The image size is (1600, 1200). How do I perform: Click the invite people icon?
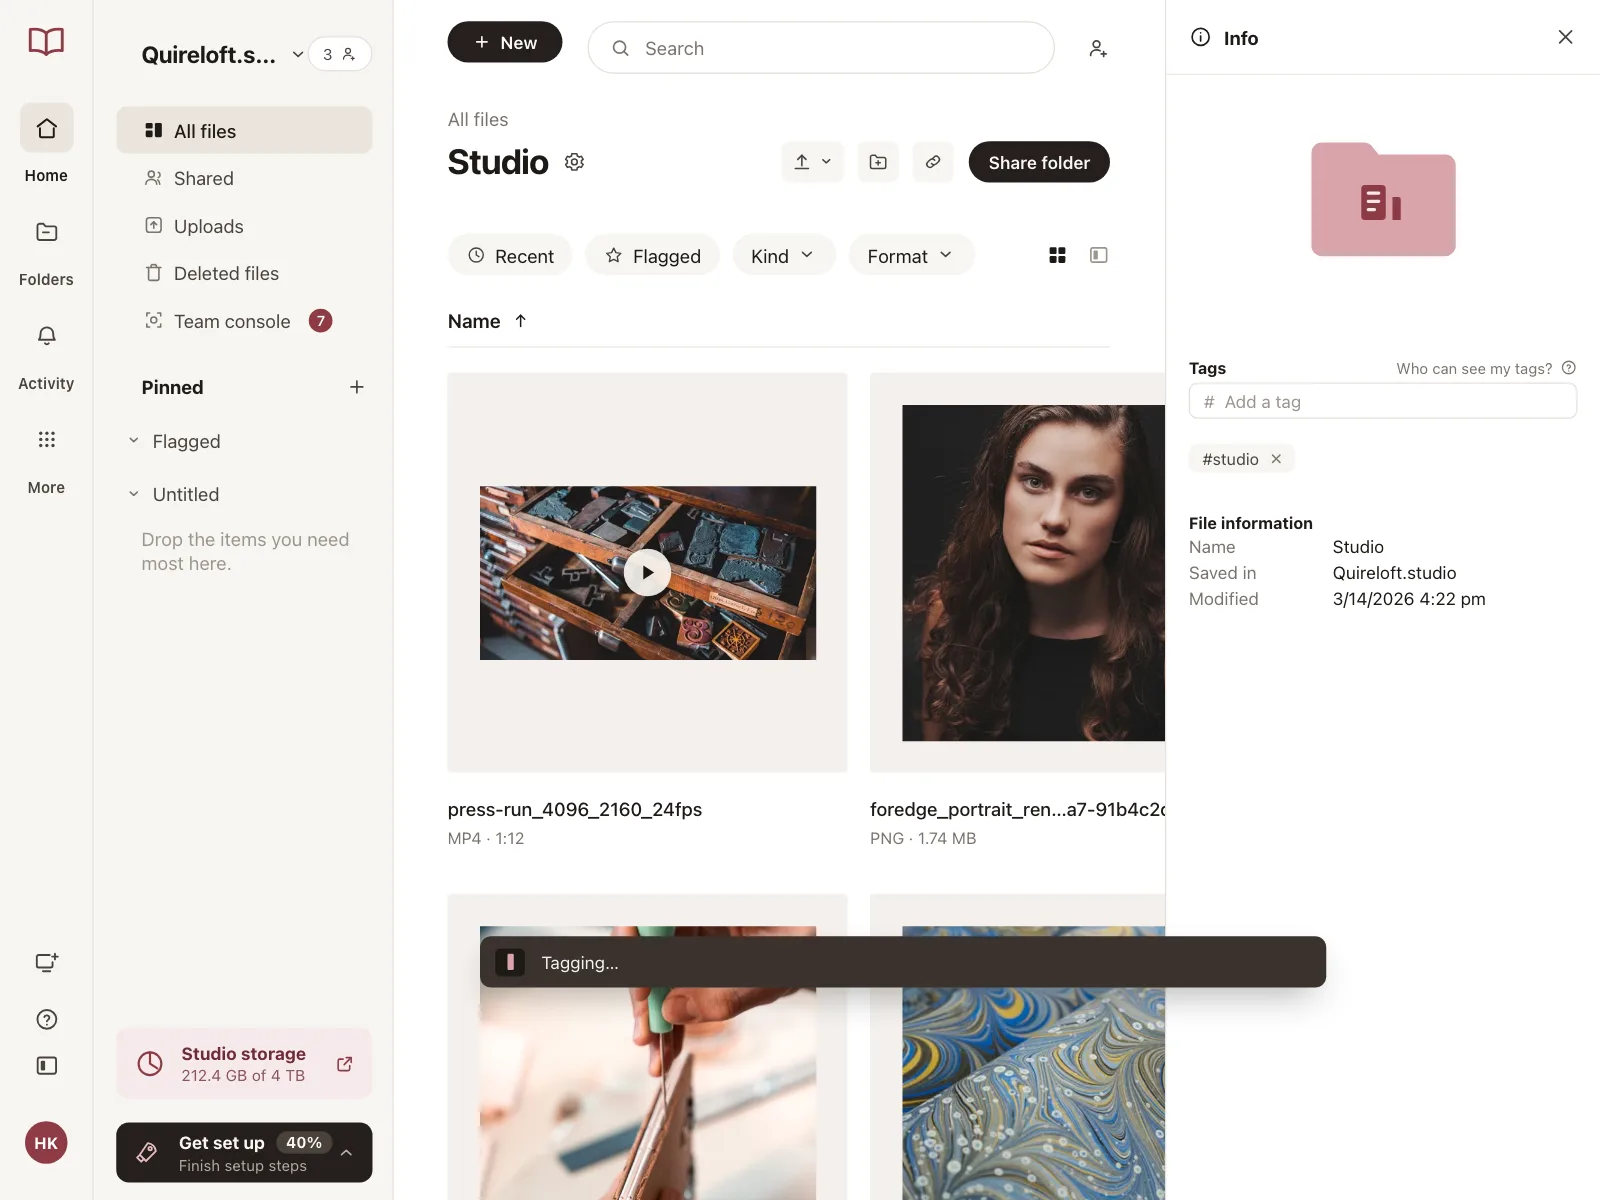(1098, 48)
